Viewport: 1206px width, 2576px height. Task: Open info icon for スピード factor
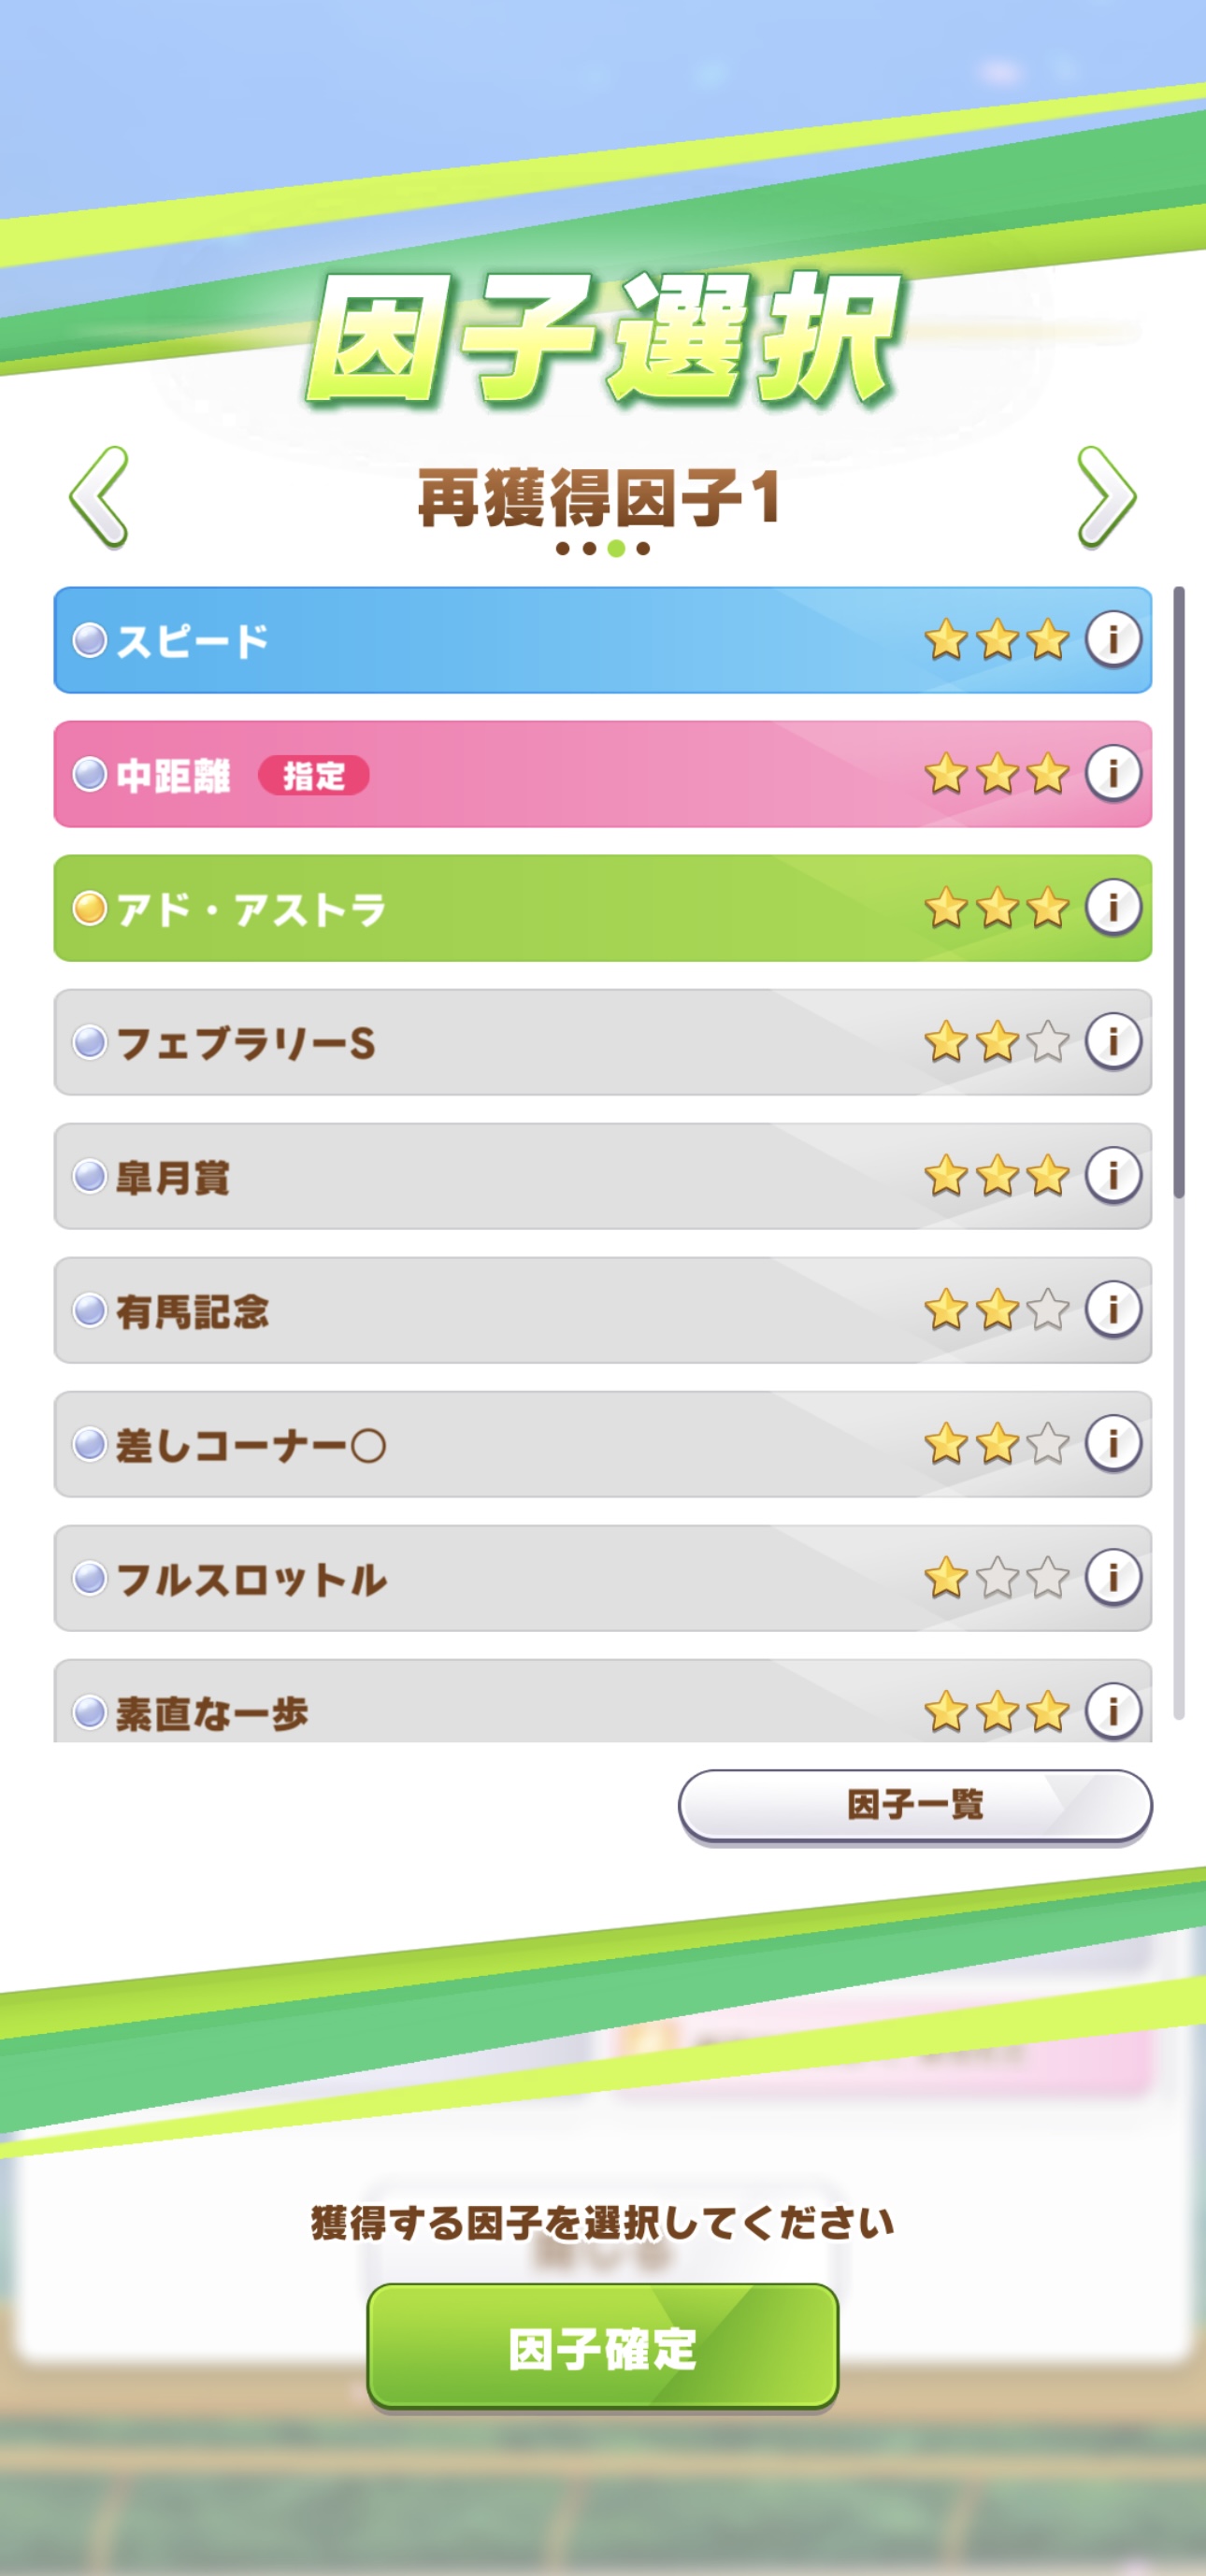click(1112, 638)
